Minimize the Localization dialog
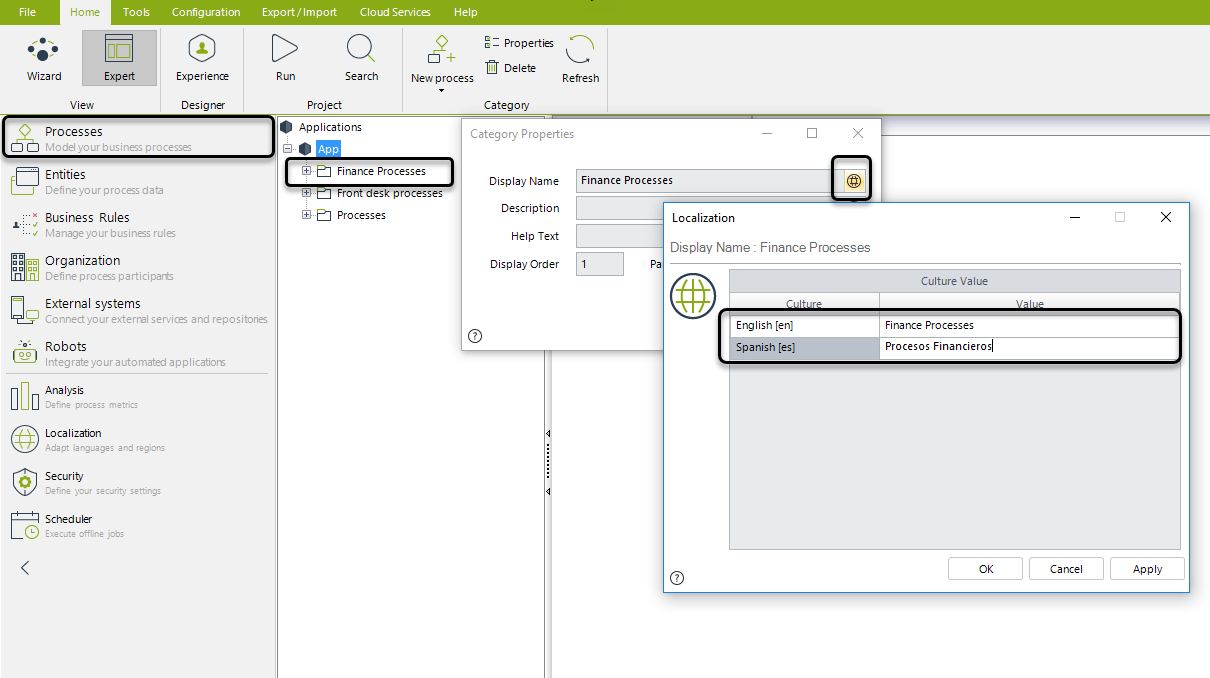The width and height of the screenshot is (1210, 678). (x=1075, y=217)
